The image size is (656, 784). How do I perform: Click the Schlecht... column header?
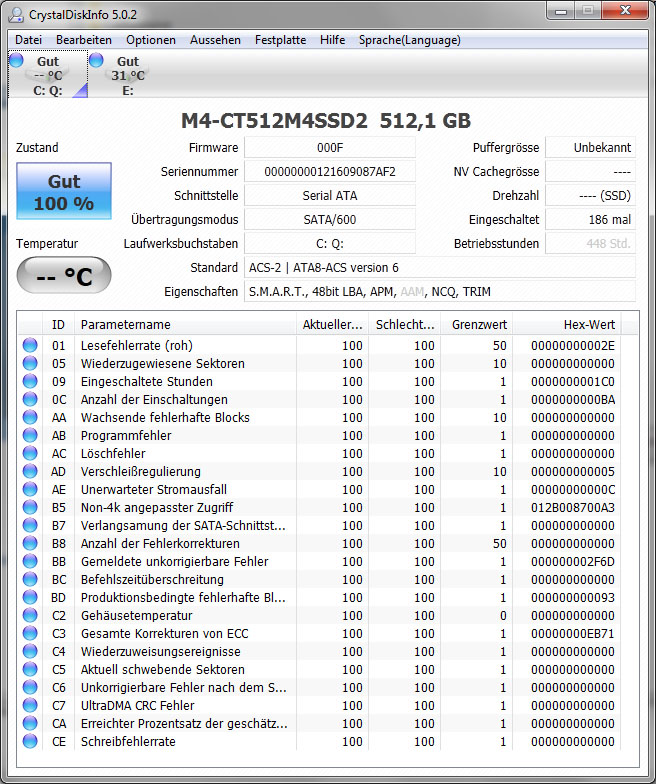pos(404,324)
